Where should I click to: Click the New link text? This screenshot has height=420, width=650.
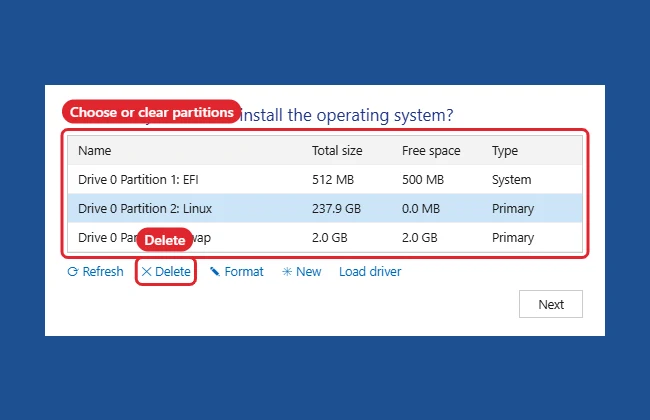308,272
